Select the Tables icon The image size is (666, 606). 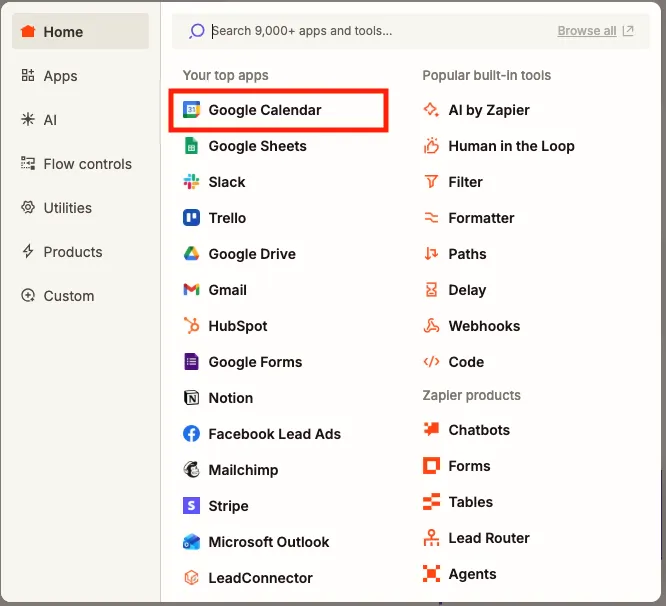tap(431, 502)
